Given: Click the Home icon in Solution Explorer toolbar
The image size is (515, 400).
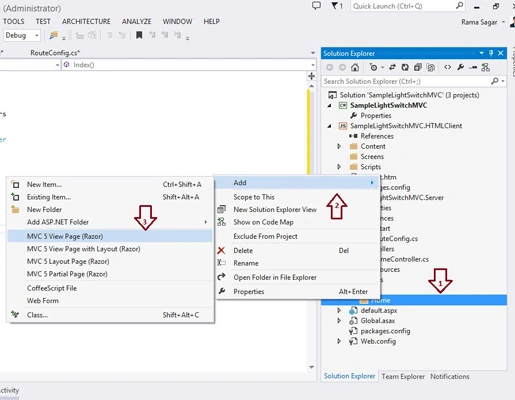Looking at the screenshot, I should tap(355, 67).
